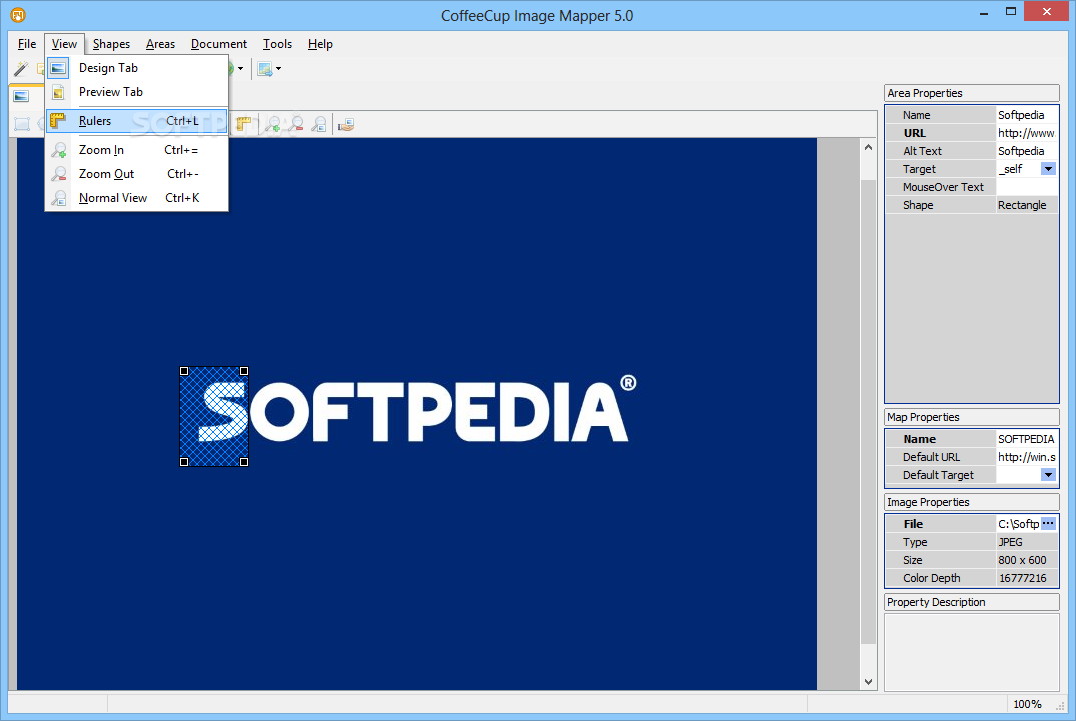Screen dimensions: 1076x721
Task: Open dropdown arrow beside image export icon
Action: [278, 69]
